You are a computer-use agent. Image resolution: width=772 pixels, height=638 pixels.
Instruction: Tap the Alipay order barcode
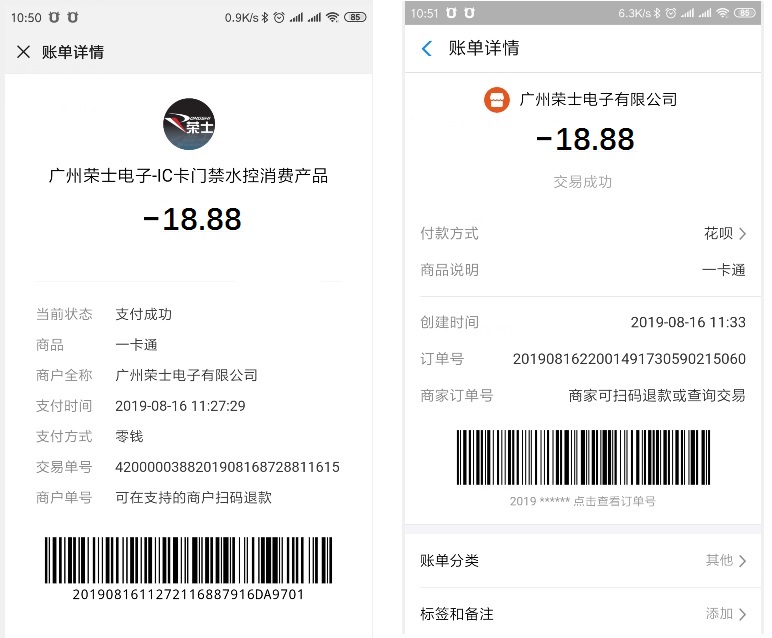583,457
